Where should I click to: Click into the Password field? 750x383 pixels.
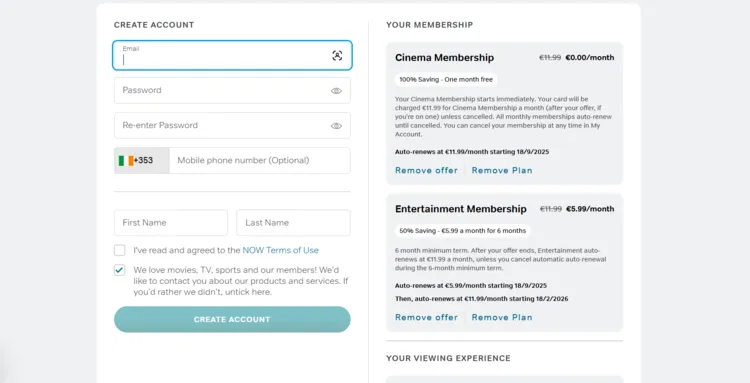coord(232,90)
